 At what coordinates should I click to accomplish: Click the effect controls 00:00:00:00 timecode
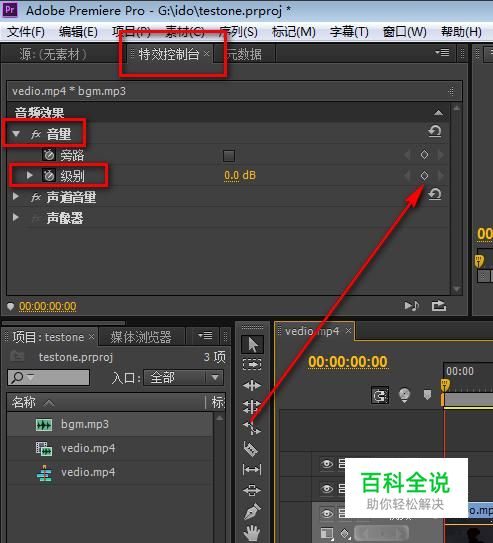pos(48,306)
